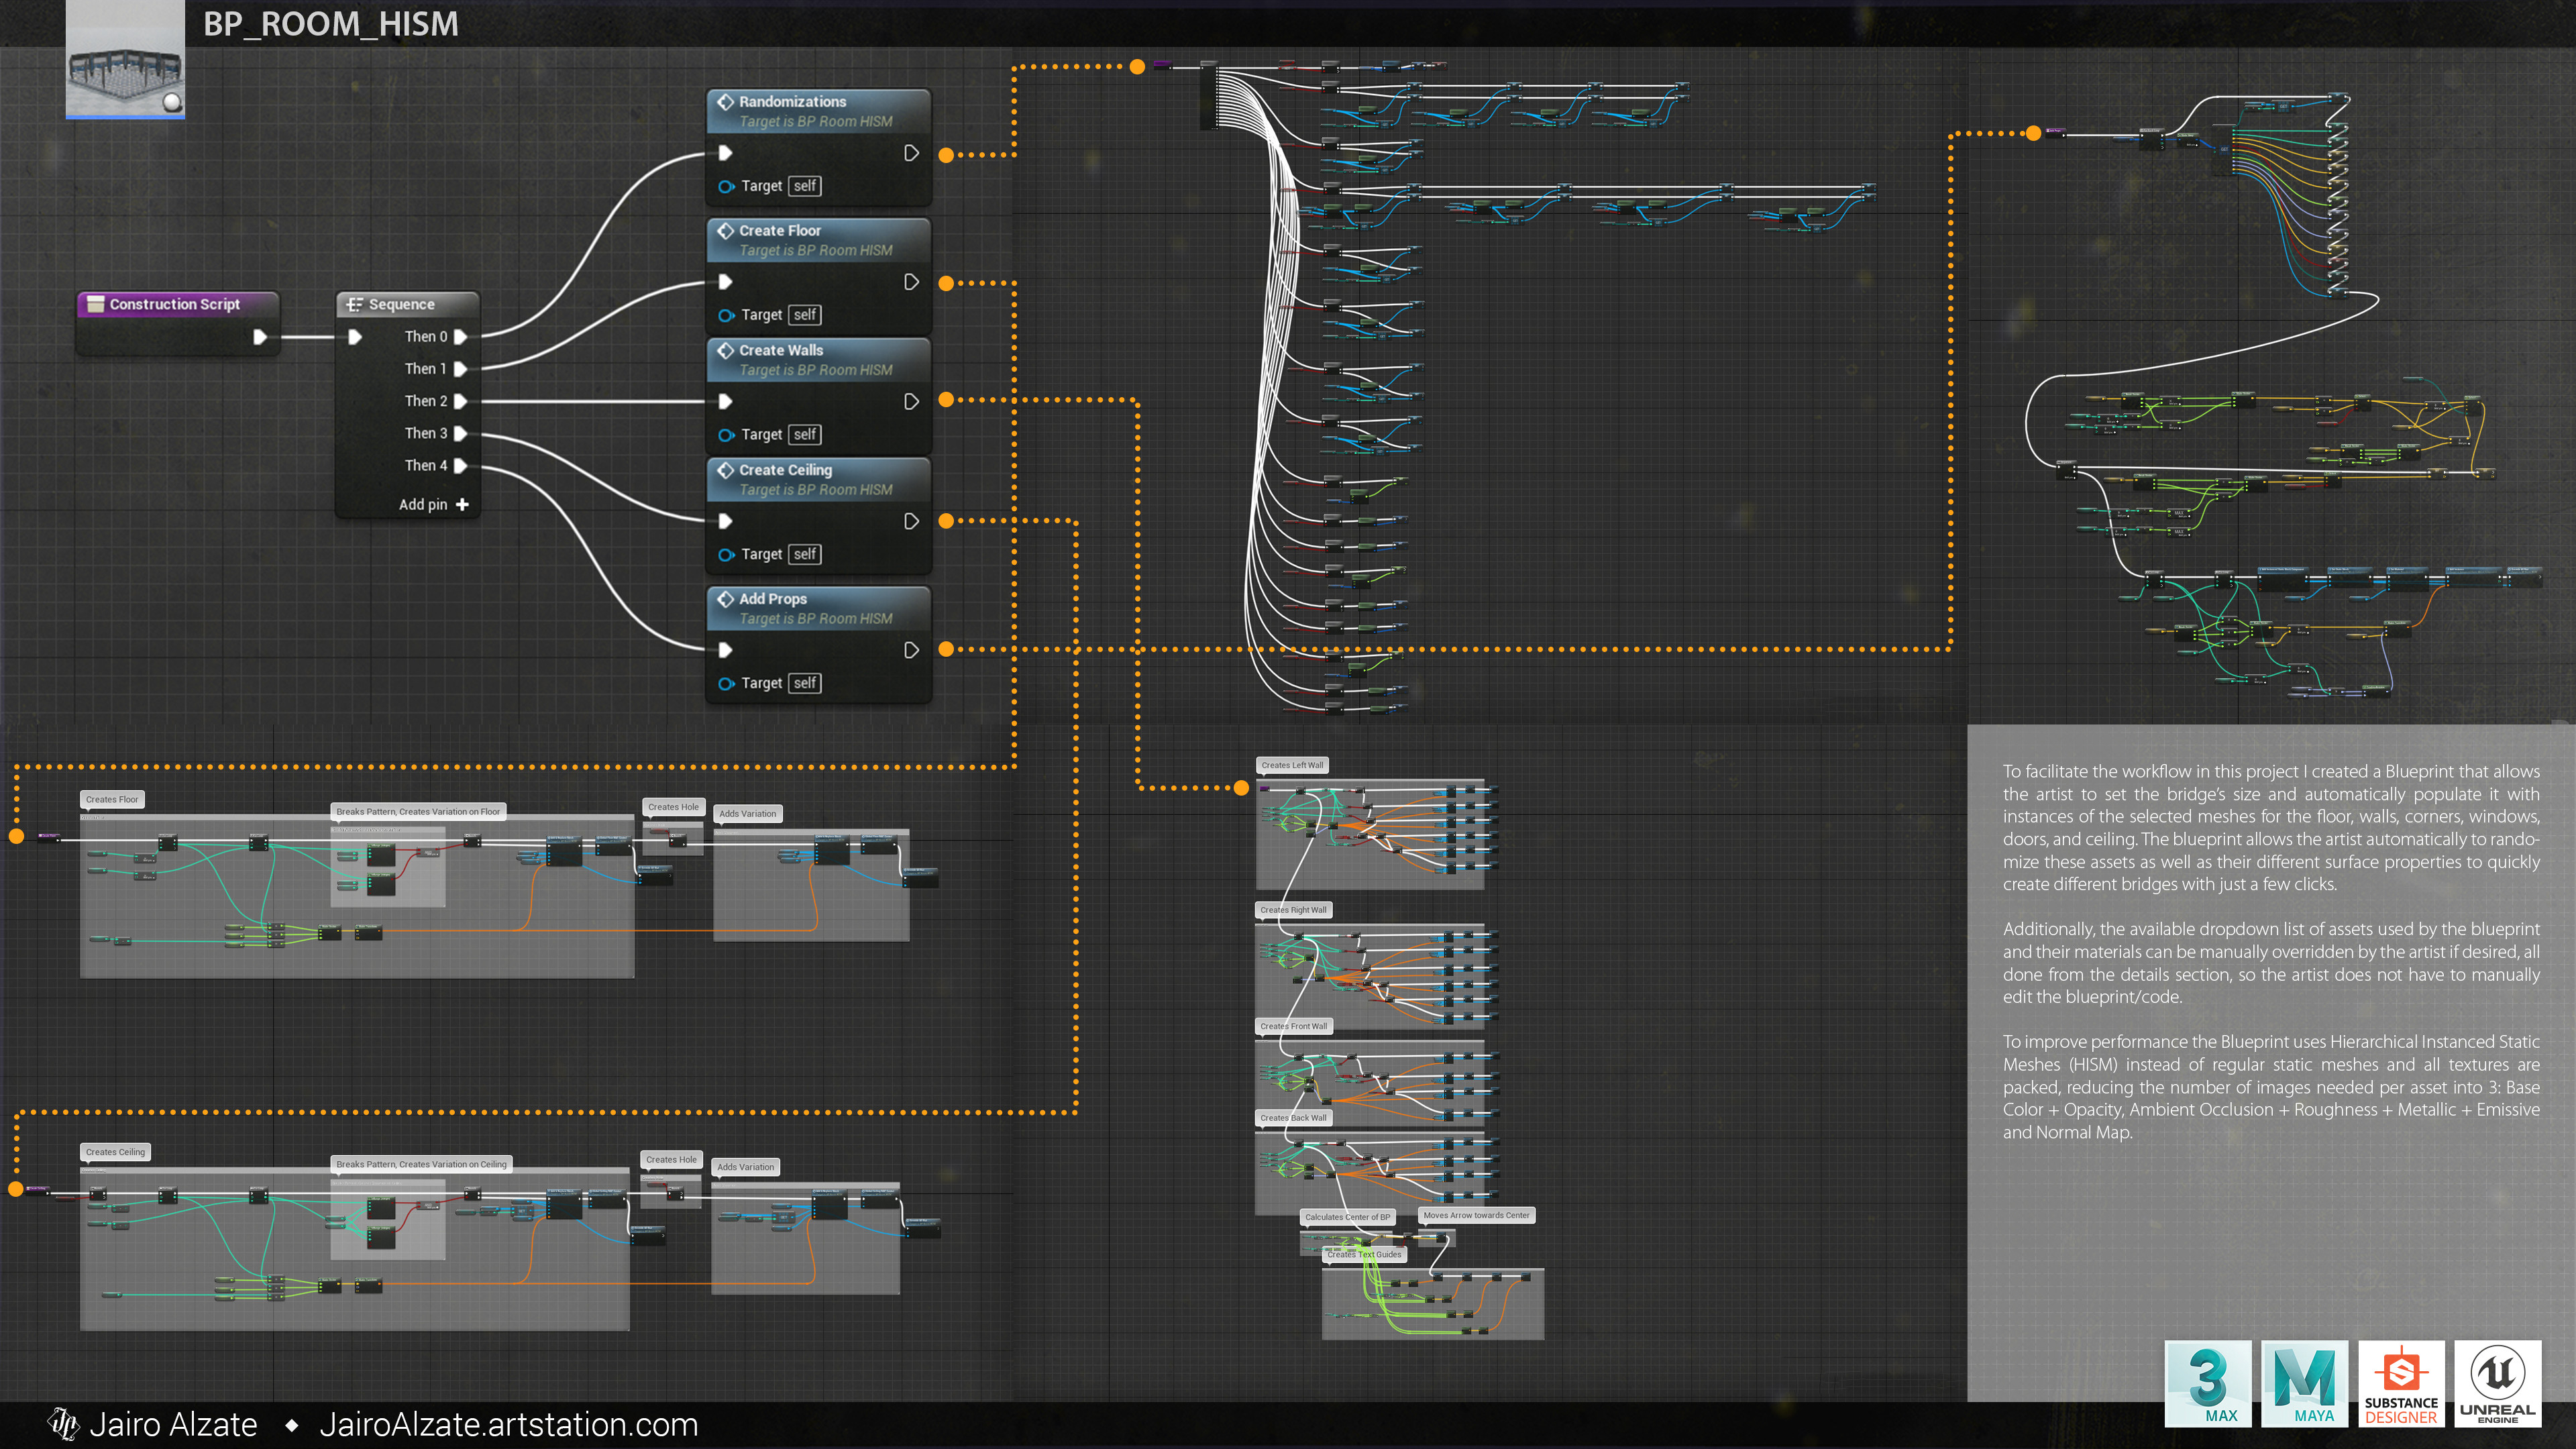
Task: Click Create Ceiling Target pin circle
Action: (726, 554)
